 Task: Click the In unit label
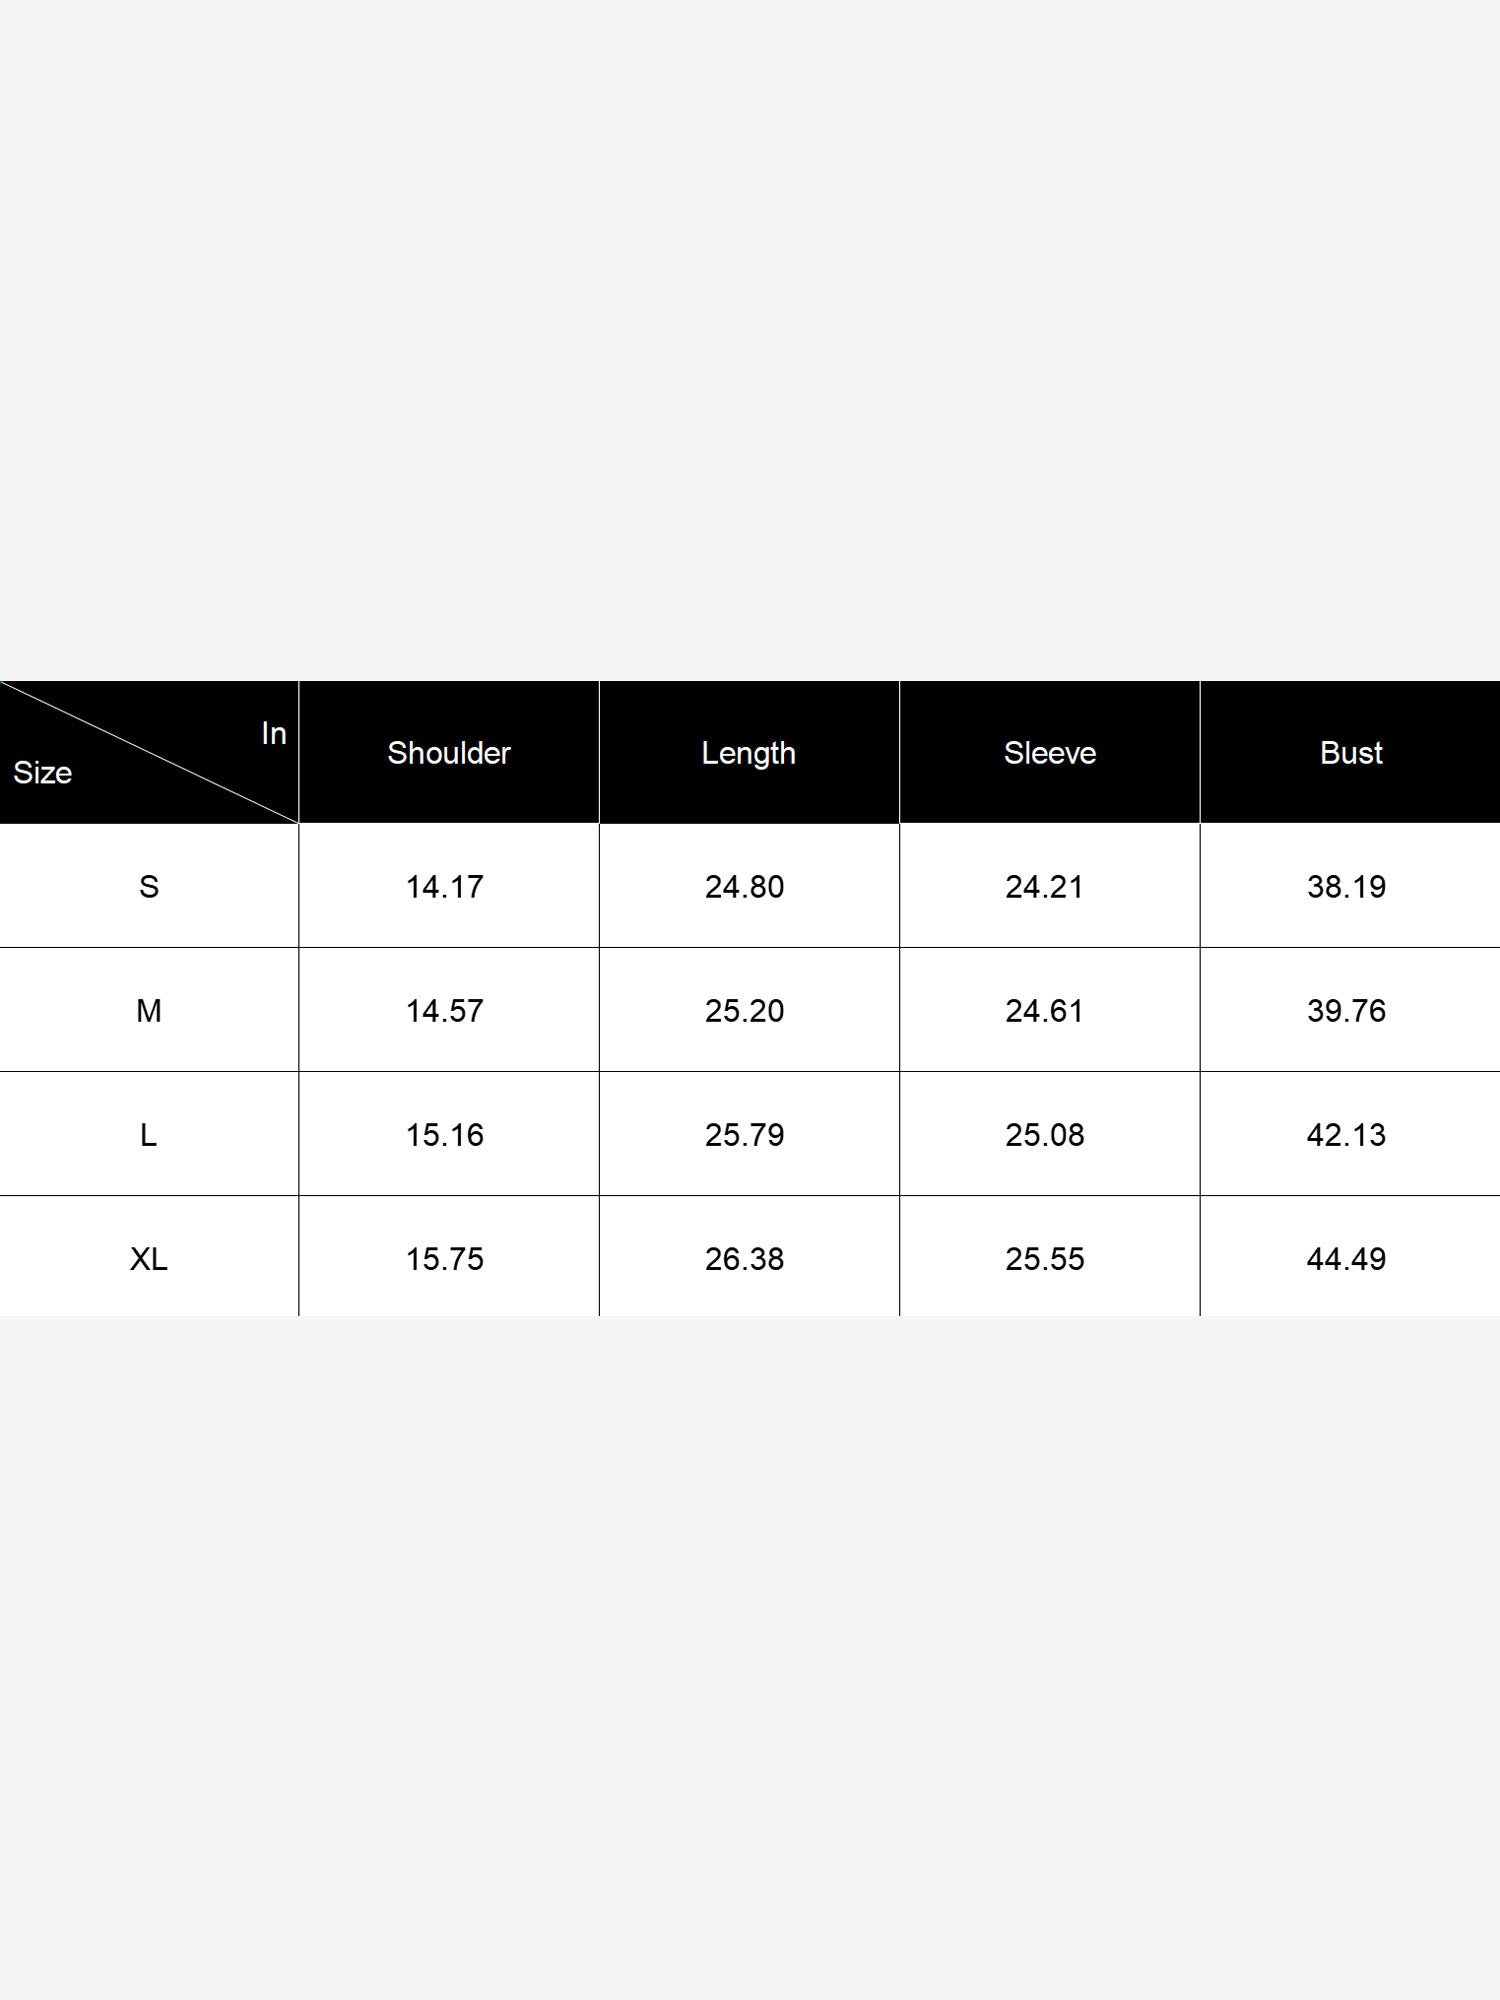(x=274, y=734)
